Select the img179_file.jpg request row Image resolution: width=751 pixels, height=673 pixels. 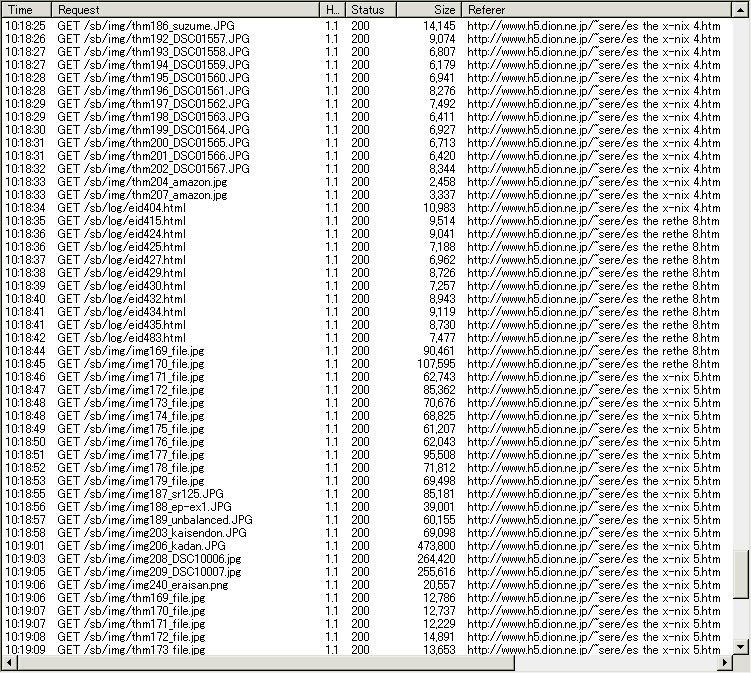pos(366,481)
